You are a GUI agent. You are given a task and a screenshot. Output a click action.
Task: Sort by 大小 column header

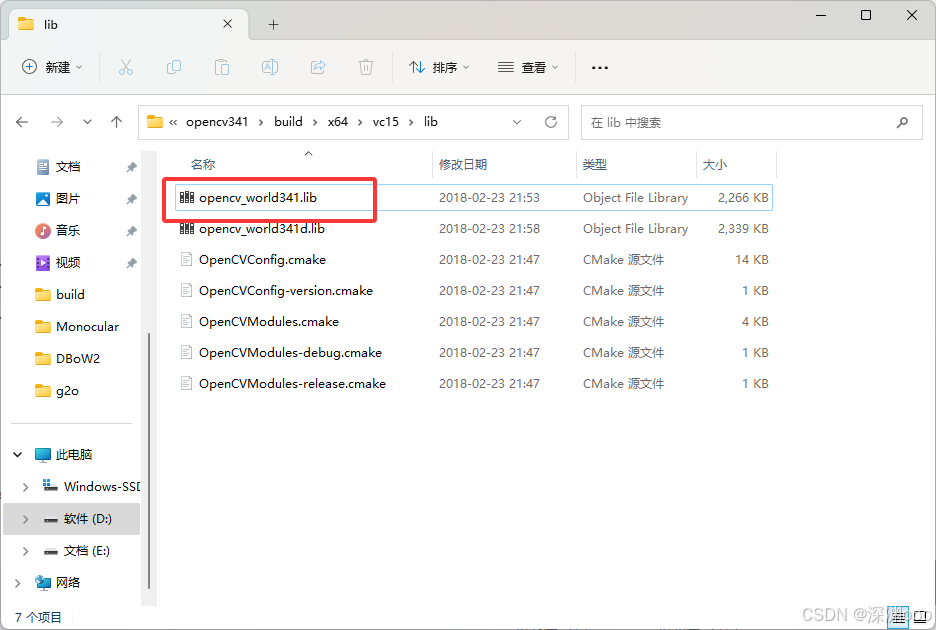pyautogui.click(x=737, y=164)
